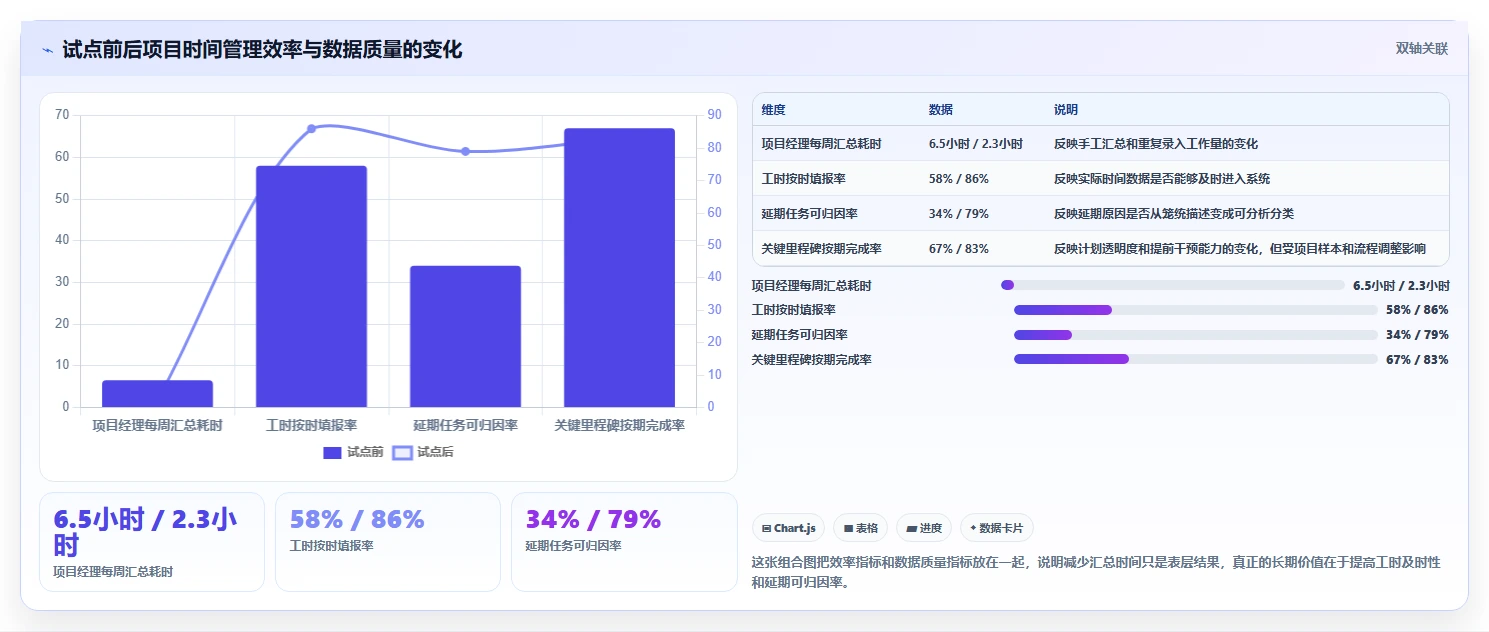Select table cell 58% / 86%

click(959, 179)
